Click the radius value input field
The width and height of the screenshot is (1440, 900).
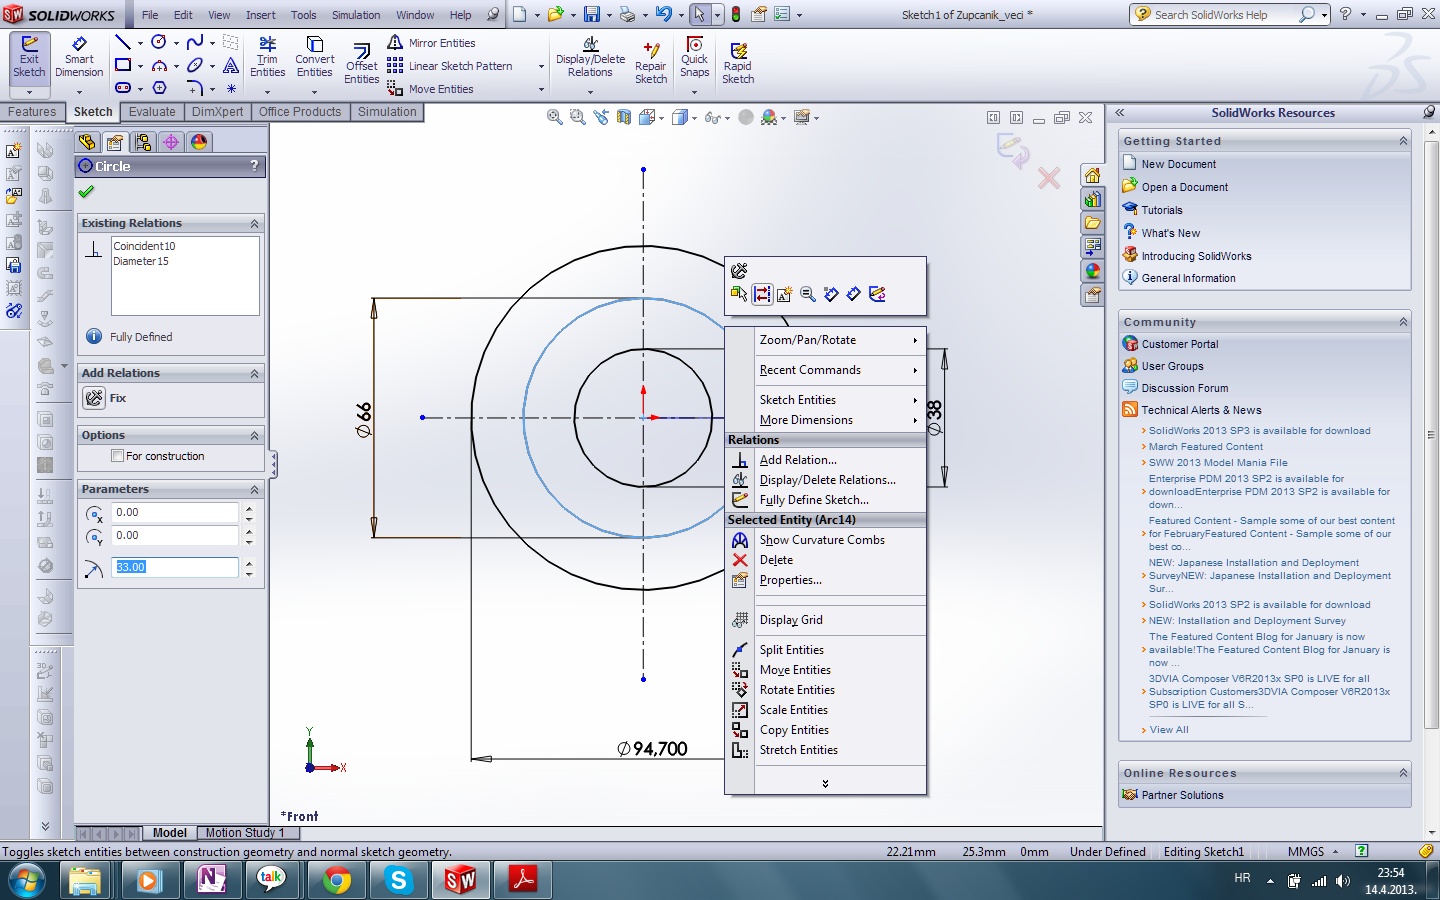[x=176, y=567]
